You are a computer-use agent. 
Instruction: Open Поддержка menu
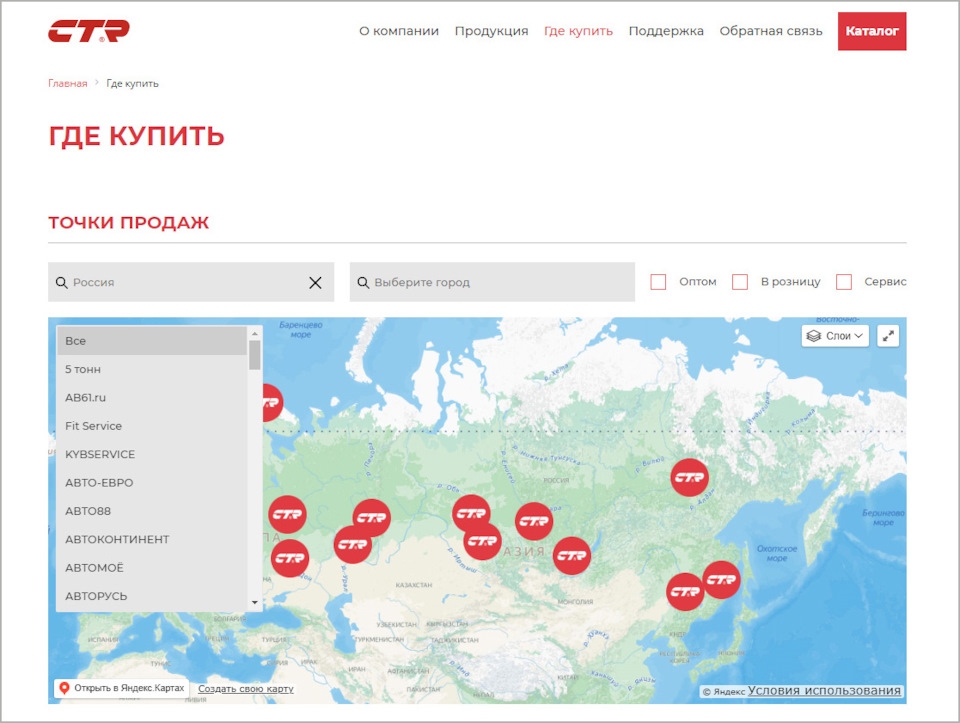coord(666,31)
